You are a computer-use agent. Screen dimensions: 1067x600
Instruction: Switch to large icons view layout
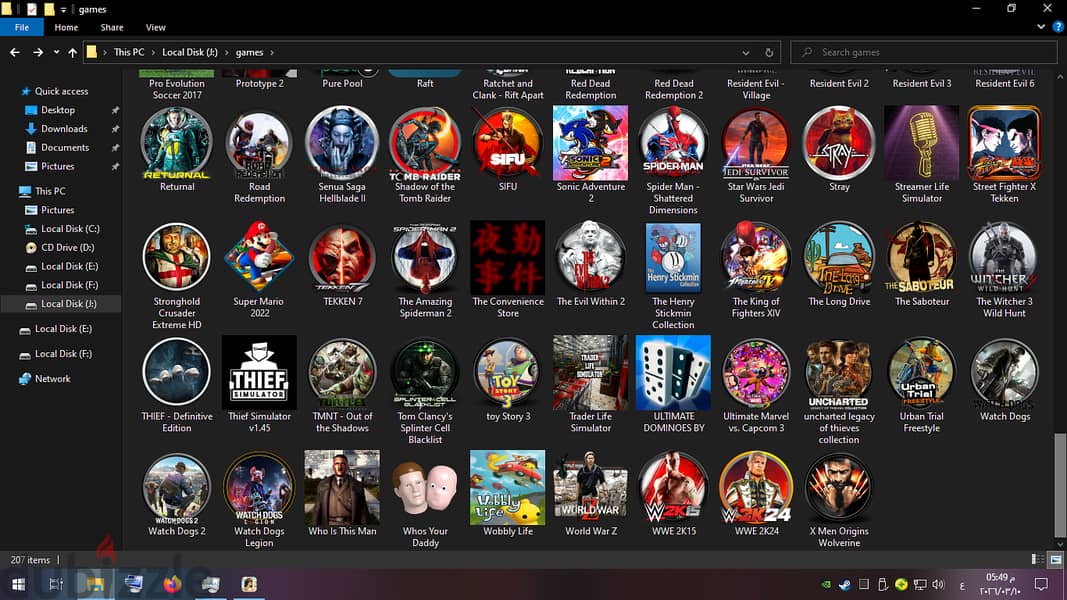pyautogui.click(x=1055, y=559)
